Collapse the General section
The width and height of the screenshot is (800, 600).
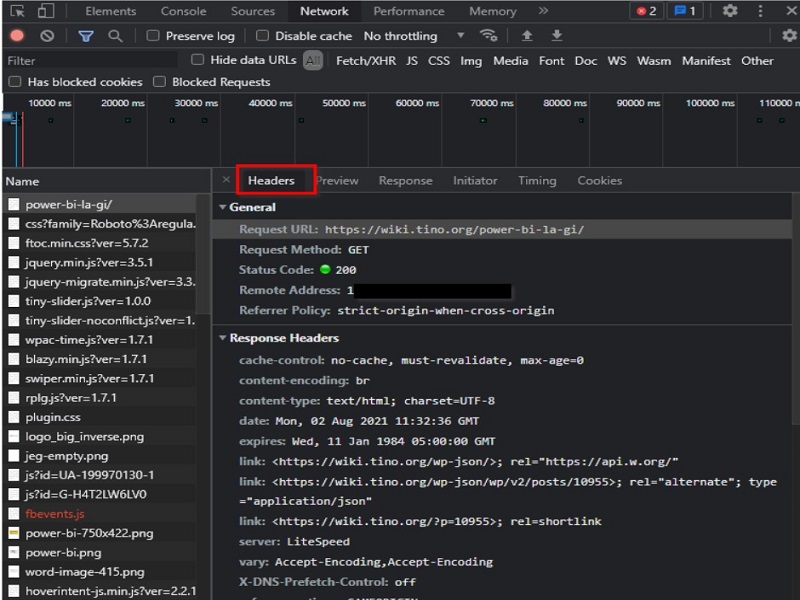click(222, 207)
